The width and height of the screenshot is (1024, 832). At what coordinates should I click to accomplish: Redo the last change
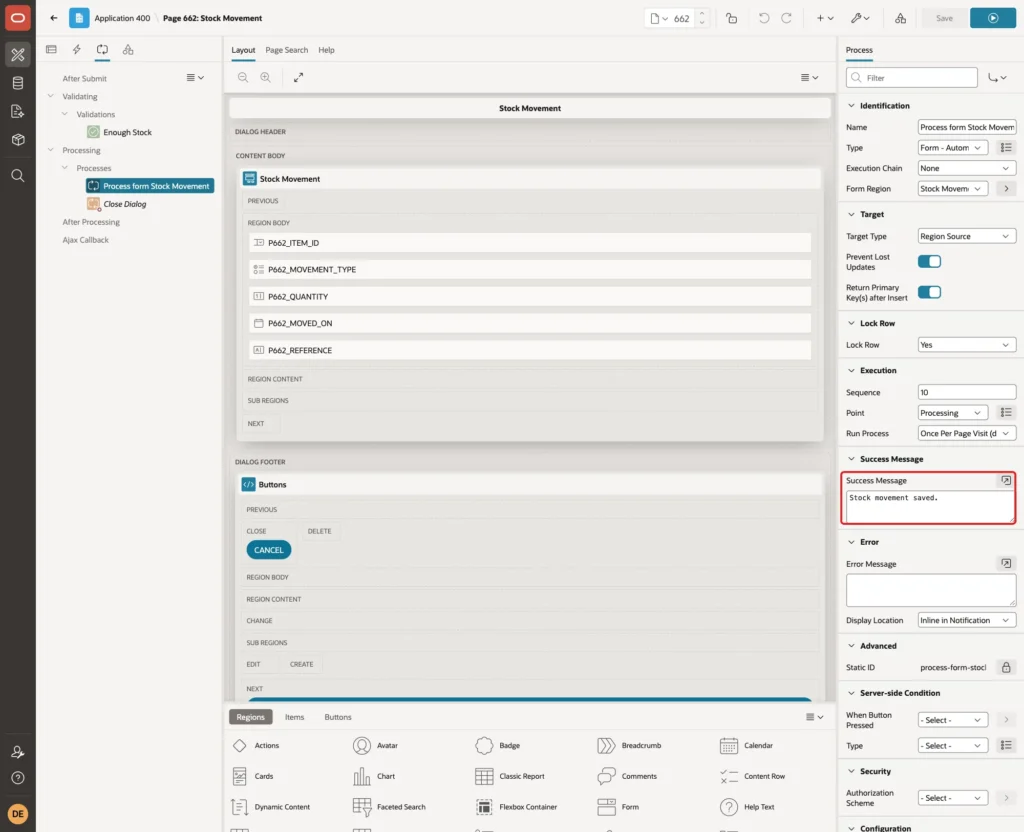tap(786, 18)
